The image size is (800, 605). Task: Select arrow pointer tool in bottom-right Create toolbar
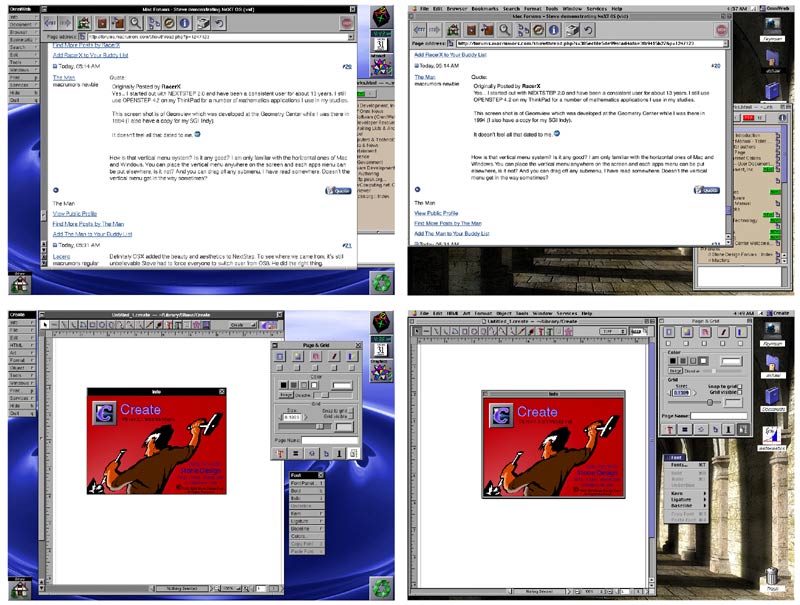pyautogui.click(x=417, y=331)
